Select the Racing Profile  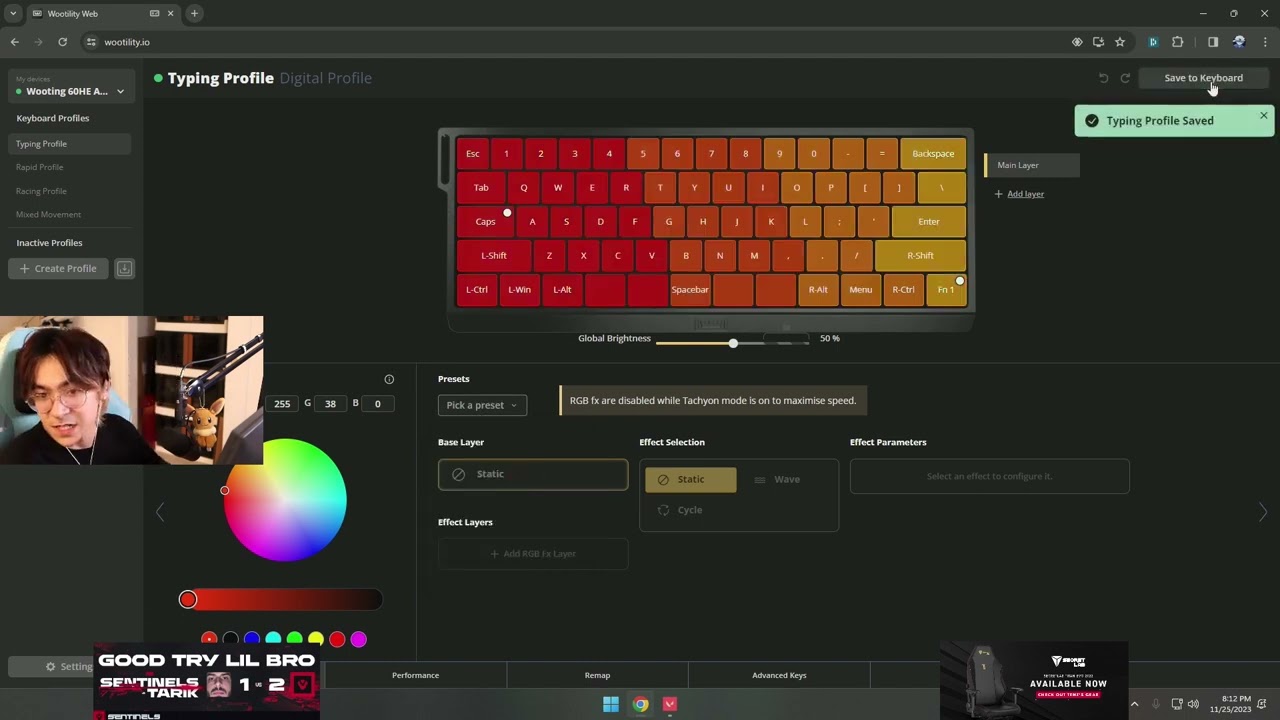[41, 191]
